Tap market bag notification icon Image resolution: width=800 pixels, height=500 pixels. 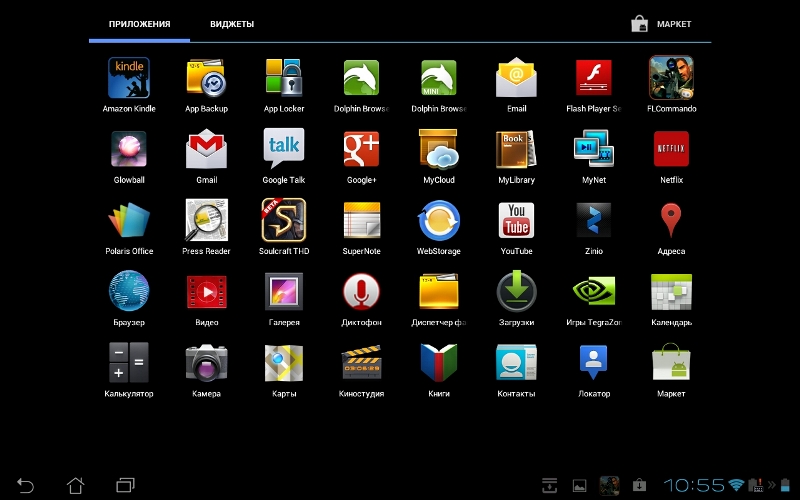(x=639, y=485)
